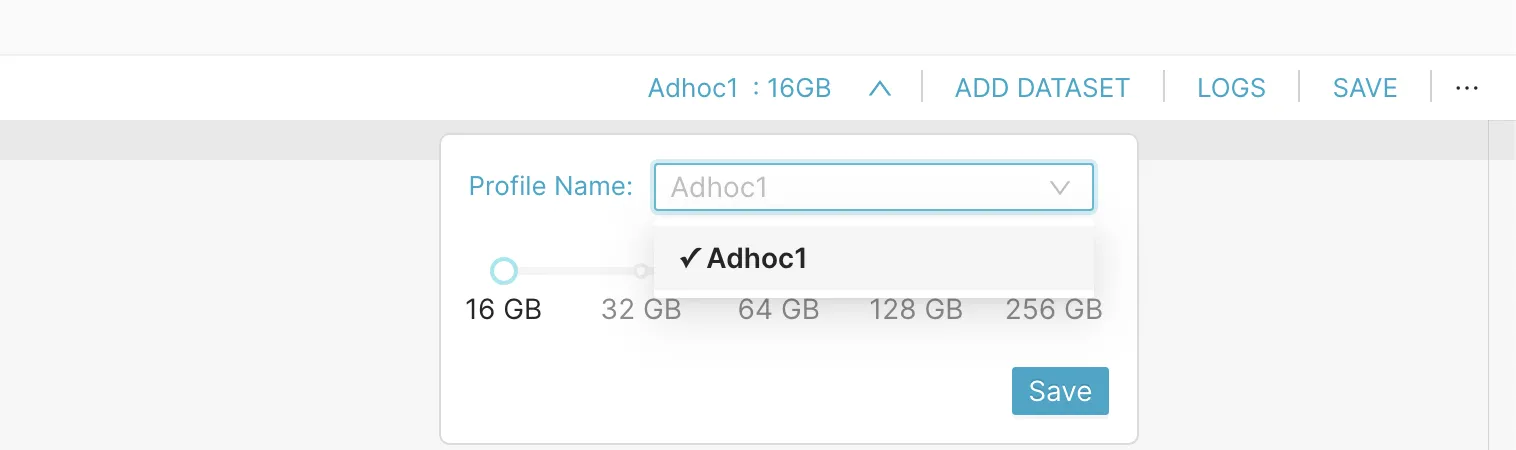Choose the 16 GB memory label

[x=504, y=310]
